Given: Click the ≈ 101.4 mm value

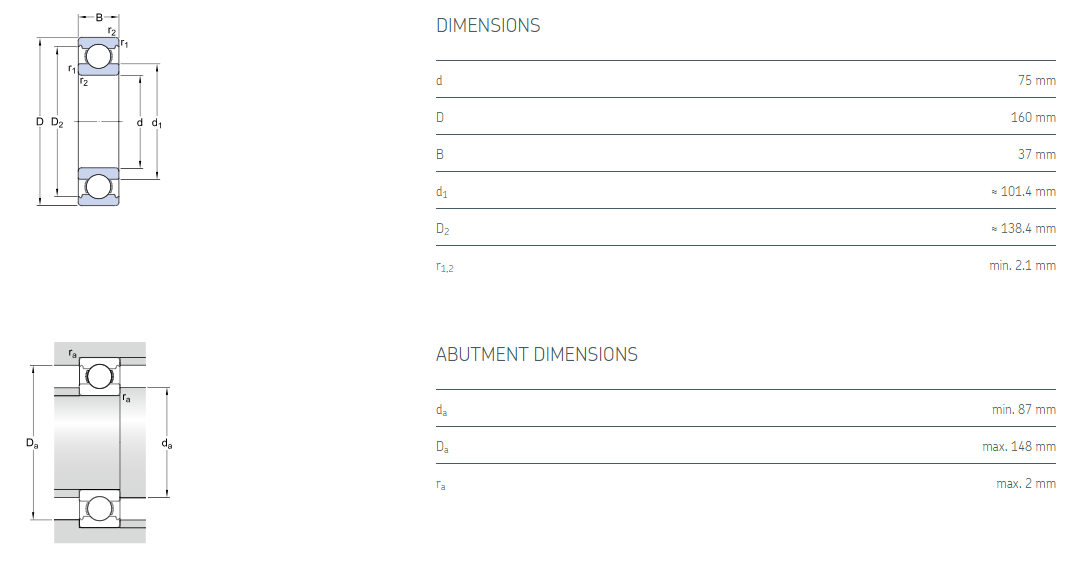Looking at the screenshot, I should tap(1022, 191).
